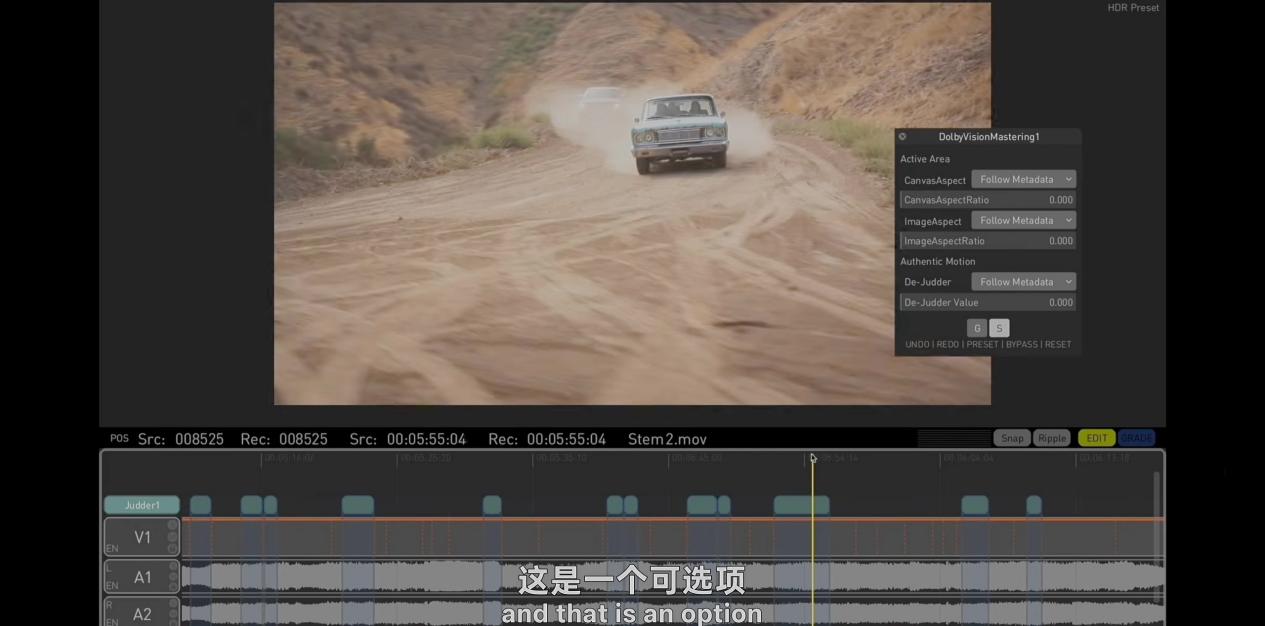Click the G button in DolbyVisionMastering1
The height and width of the screenshot is (626, 1265).
(x=977, y=328)
